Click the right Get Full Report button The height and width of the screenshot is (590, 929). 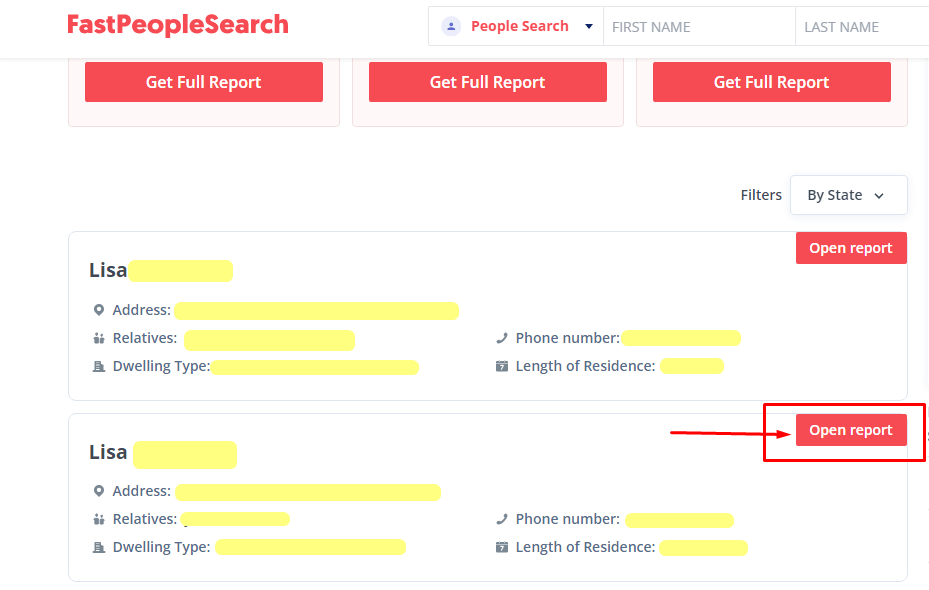pos(771,82)
